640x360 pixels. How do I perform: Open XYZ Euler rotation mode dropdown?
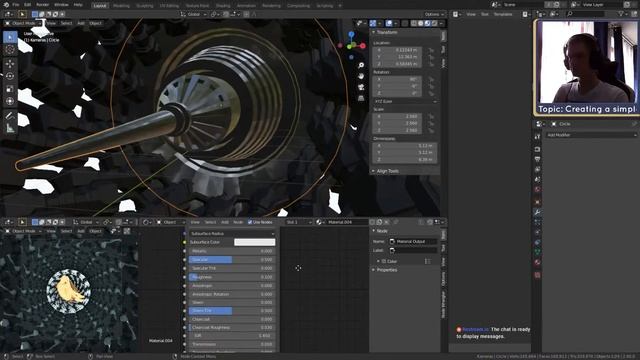point(405,101)
